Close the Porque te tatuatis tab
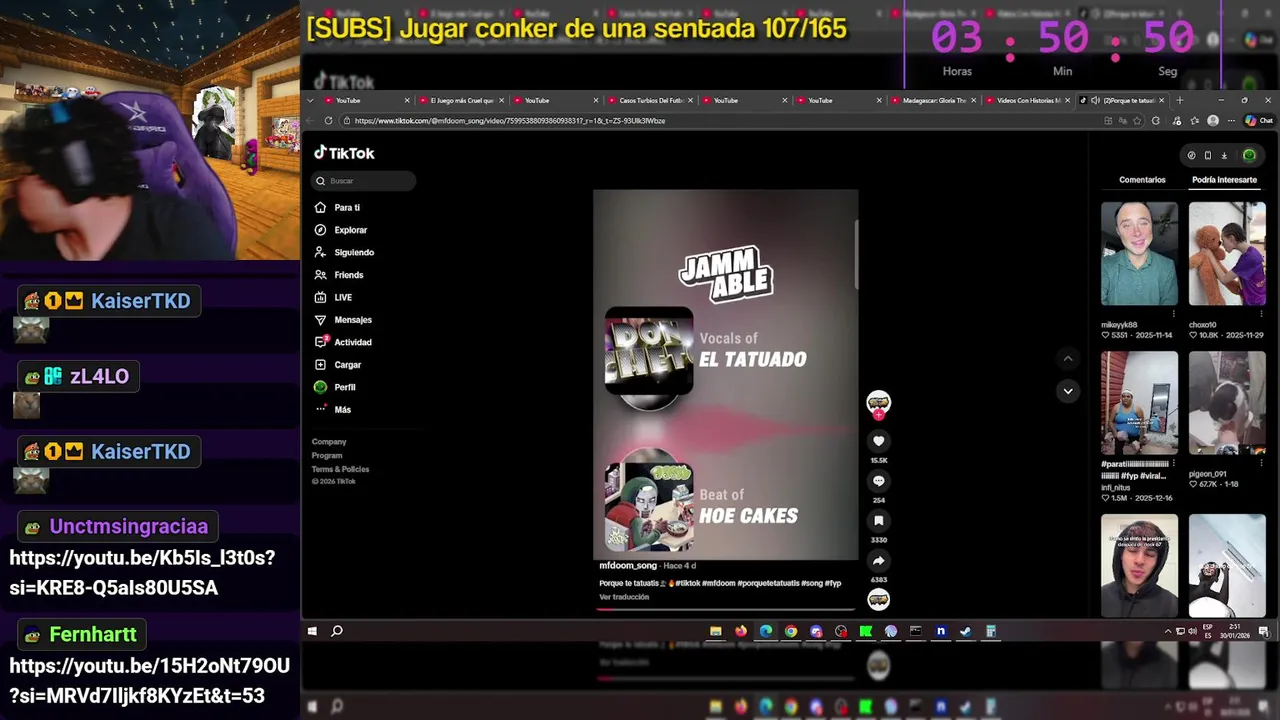The image size is (1280, 720). [1163, 100]
